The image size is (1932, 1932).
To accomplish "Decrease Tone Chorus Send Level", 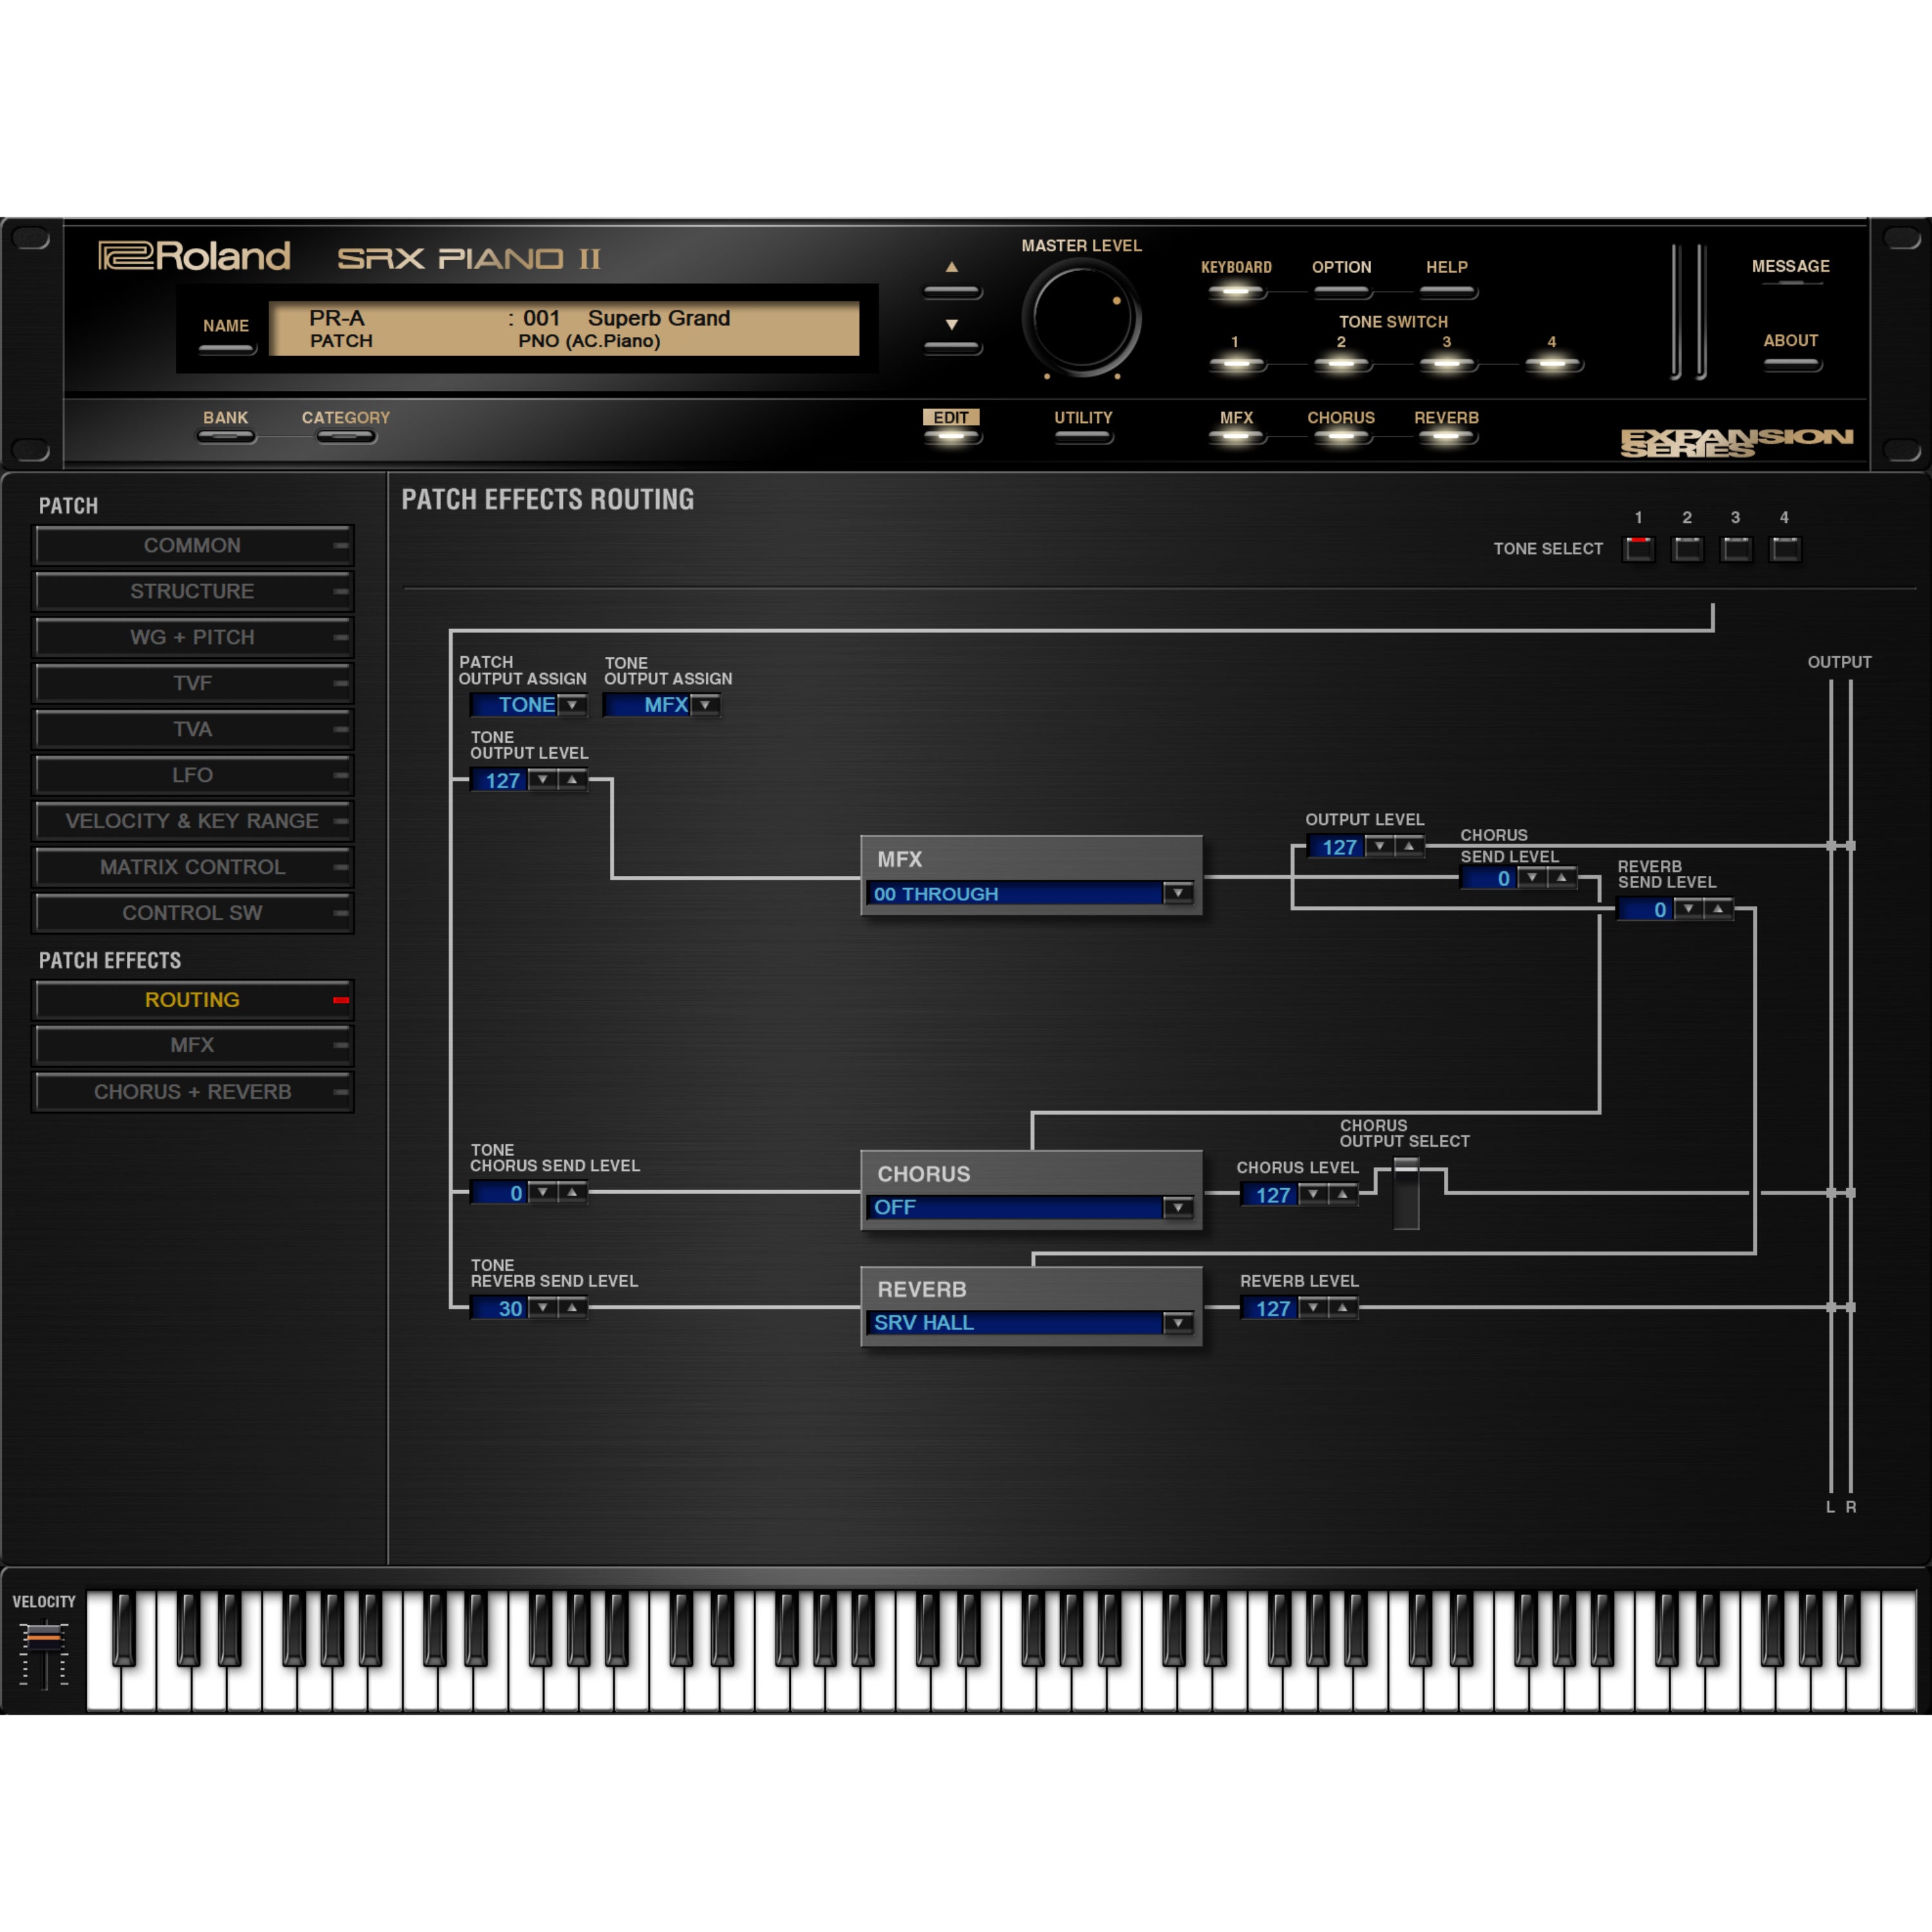I will (x=542, y=1192).
